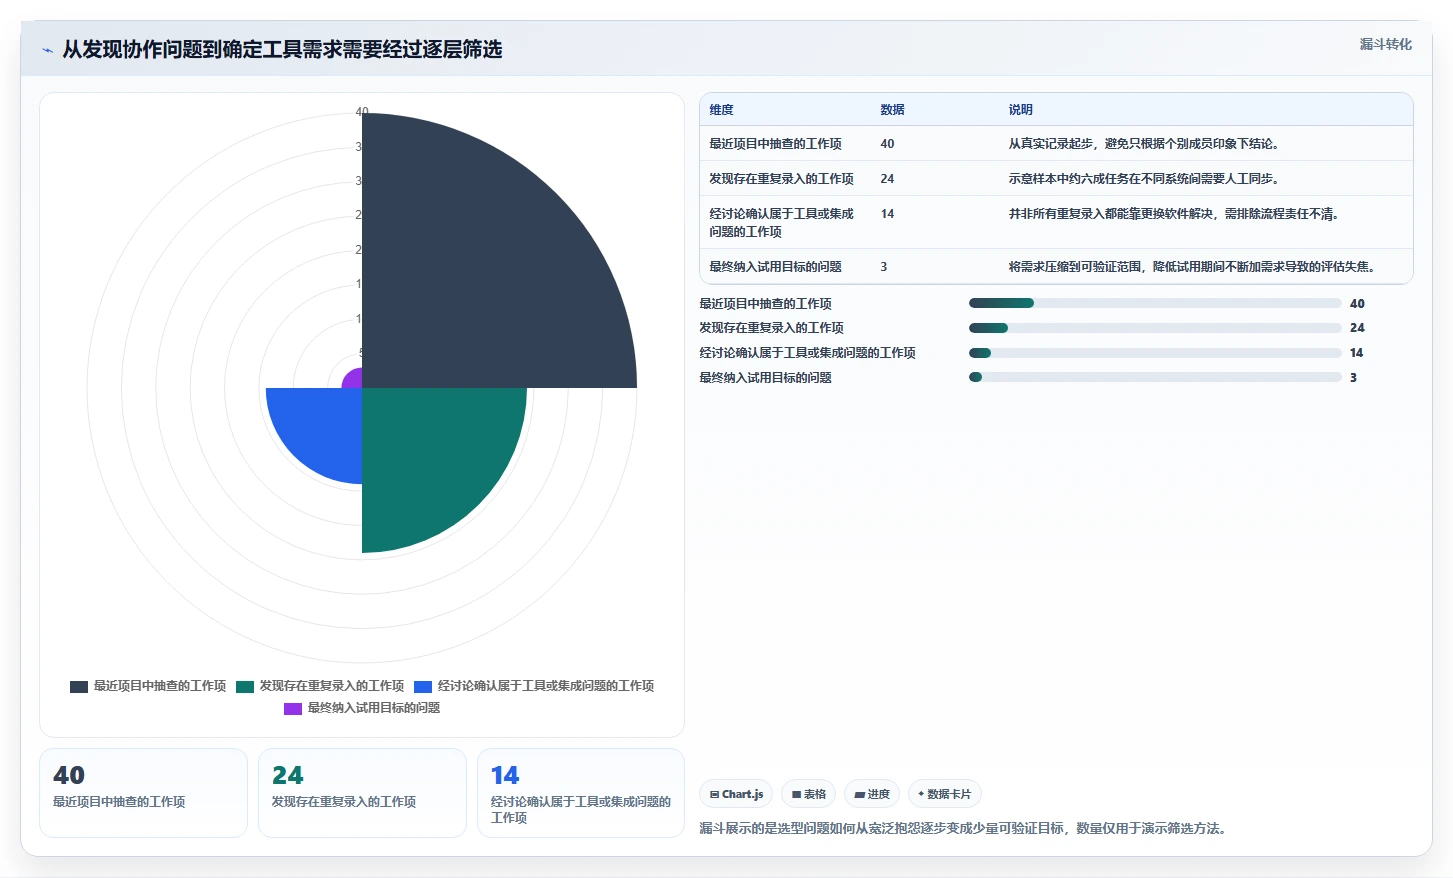The width and height of the screenshot is (1453, 878).
Task: Toggle legend item 经讨论确认属于工具或集成问题的工作项
Action: [534, 686]
